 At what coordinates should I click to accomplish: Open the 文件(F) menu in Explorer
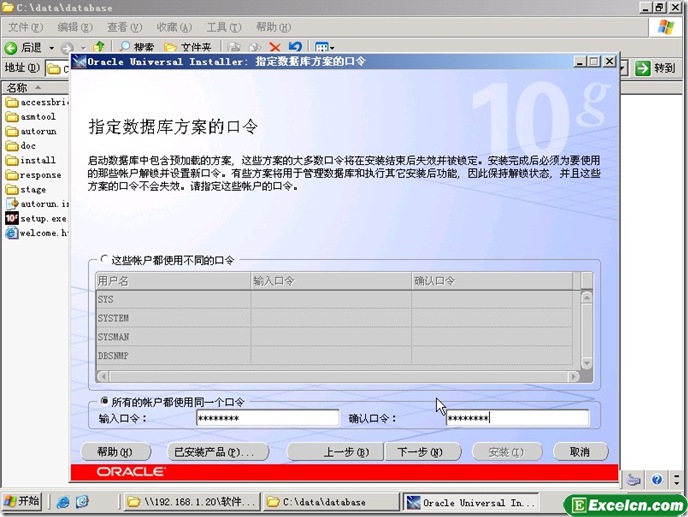25,27
